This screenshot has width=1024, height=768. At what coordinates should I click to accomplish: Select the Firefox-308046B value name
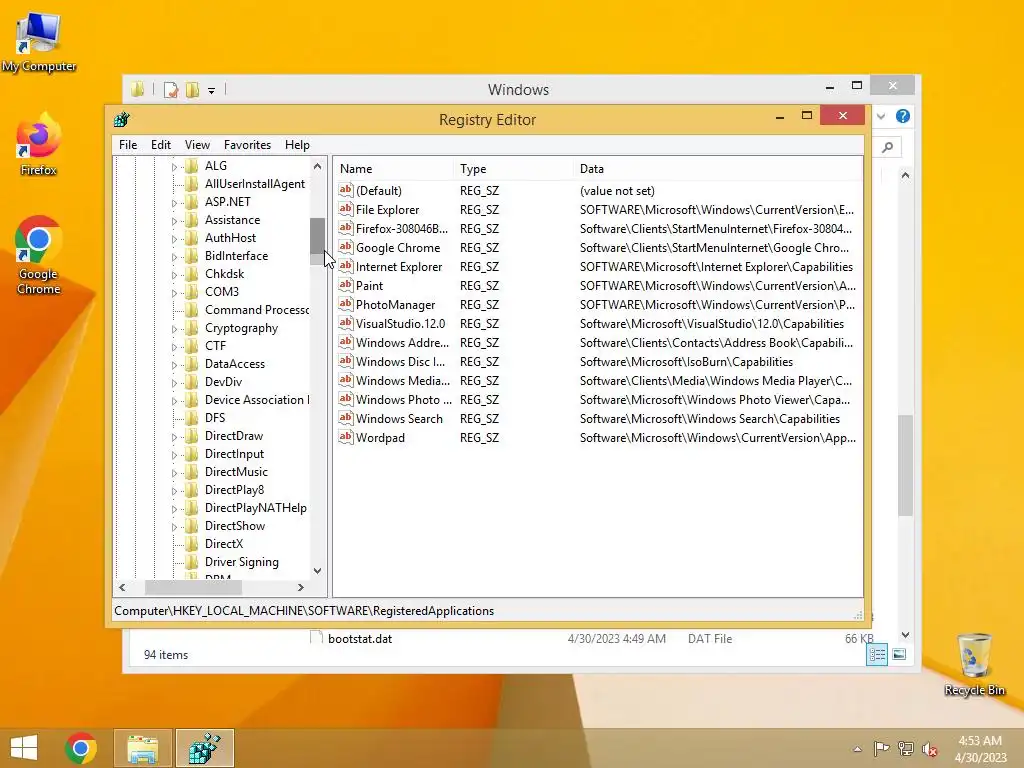click(x=402, y=229)
